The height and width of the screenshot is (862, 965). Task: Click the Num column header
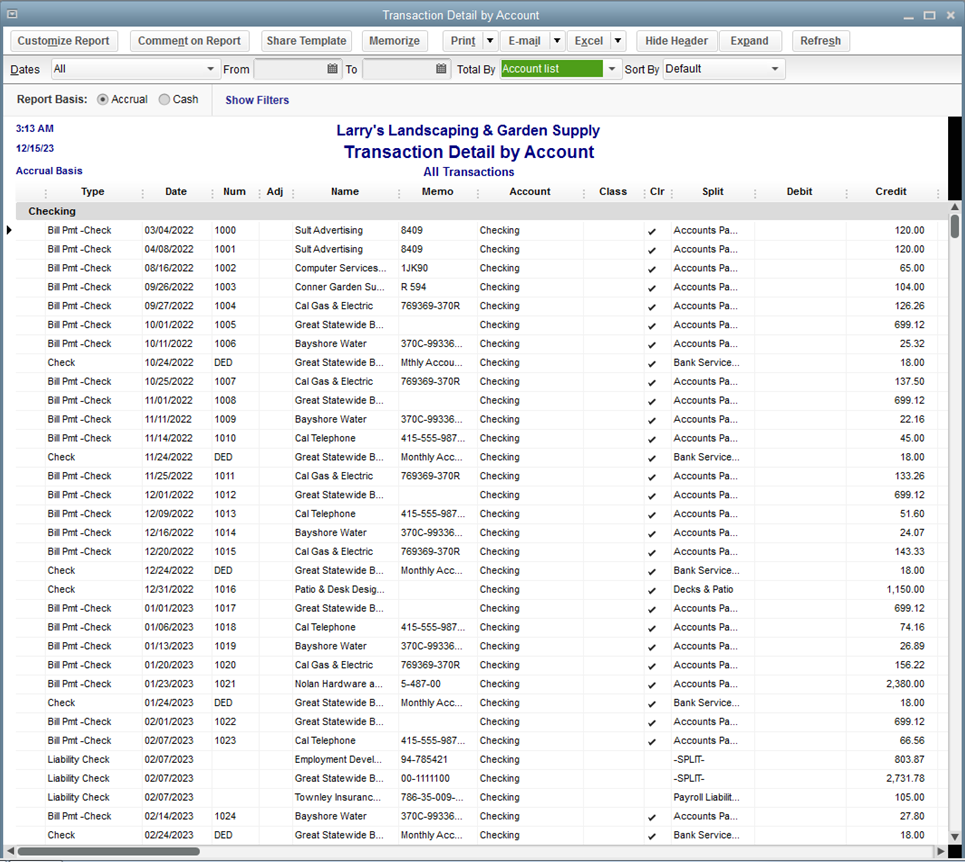click(x=234, y=191)
